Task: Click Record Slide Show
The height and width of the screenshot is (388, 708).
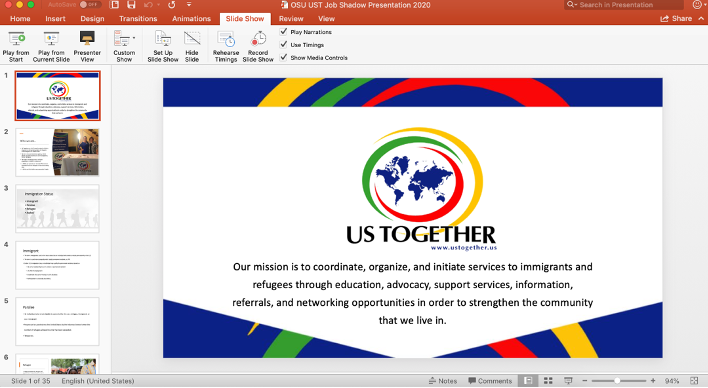Action: point(258,47)
